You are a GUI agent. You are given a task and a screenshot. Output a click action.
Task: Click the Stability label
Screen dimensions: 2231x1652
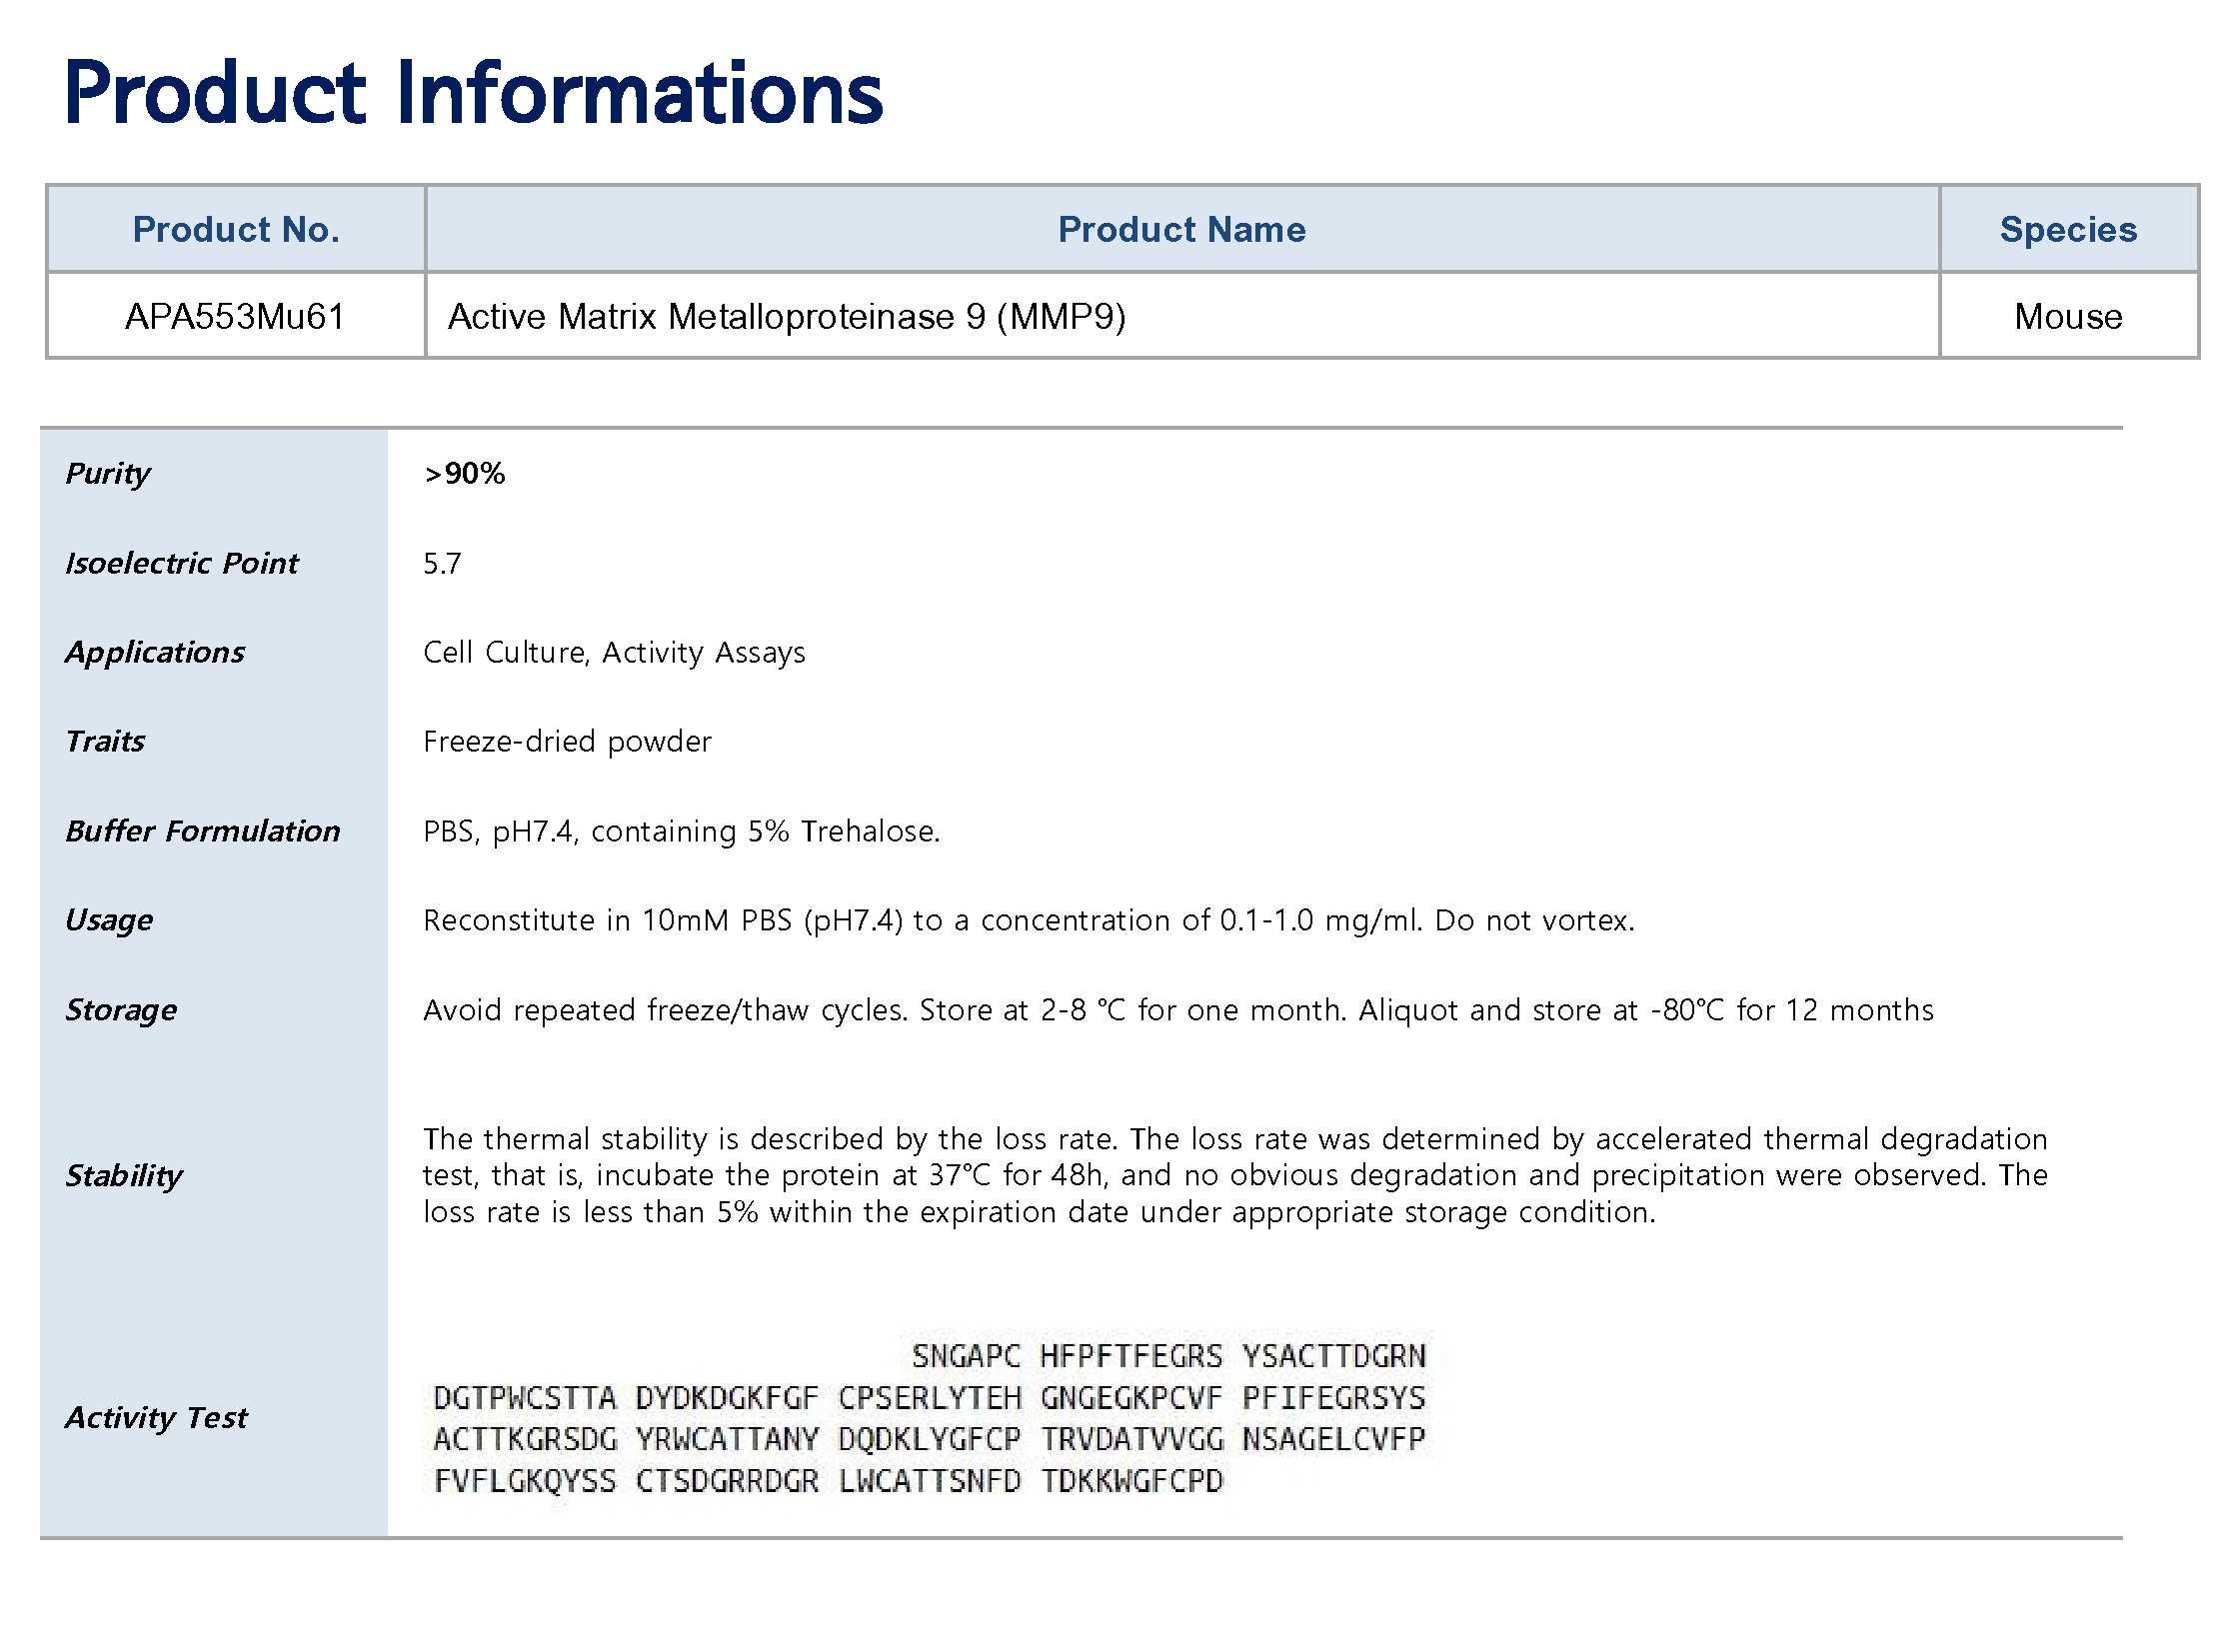[x=124, y=1175]
